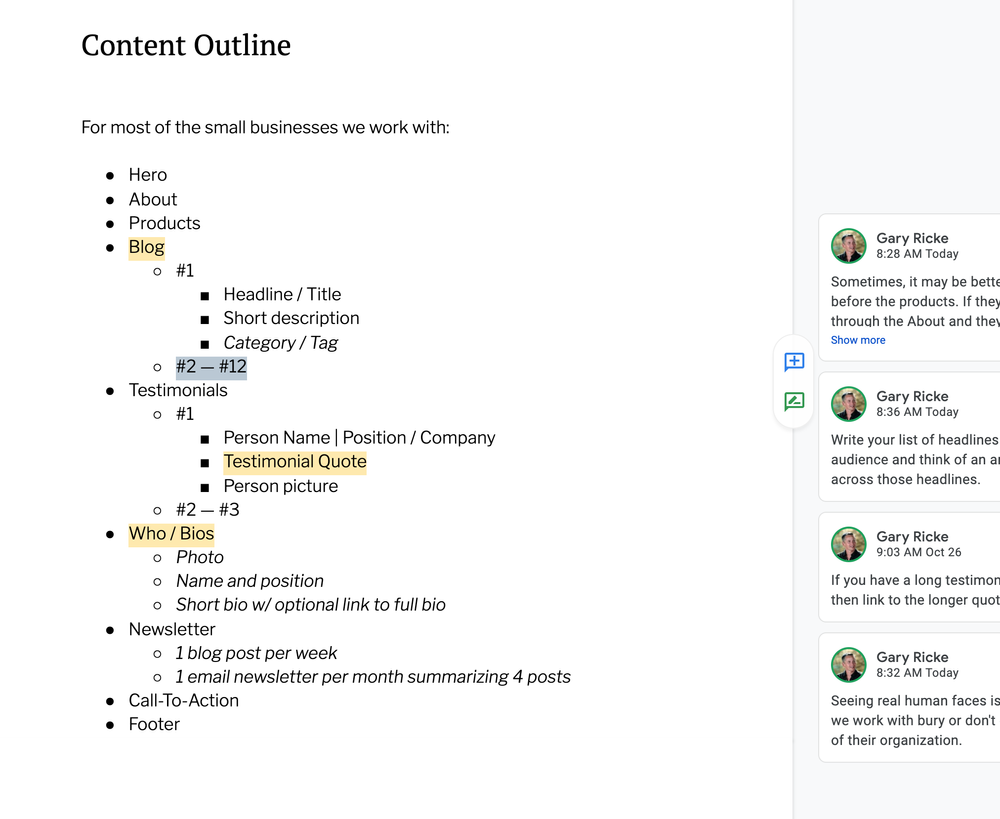Click the avatar on the Oct 26 comment
1000x819 pixels.
[848, 544]
